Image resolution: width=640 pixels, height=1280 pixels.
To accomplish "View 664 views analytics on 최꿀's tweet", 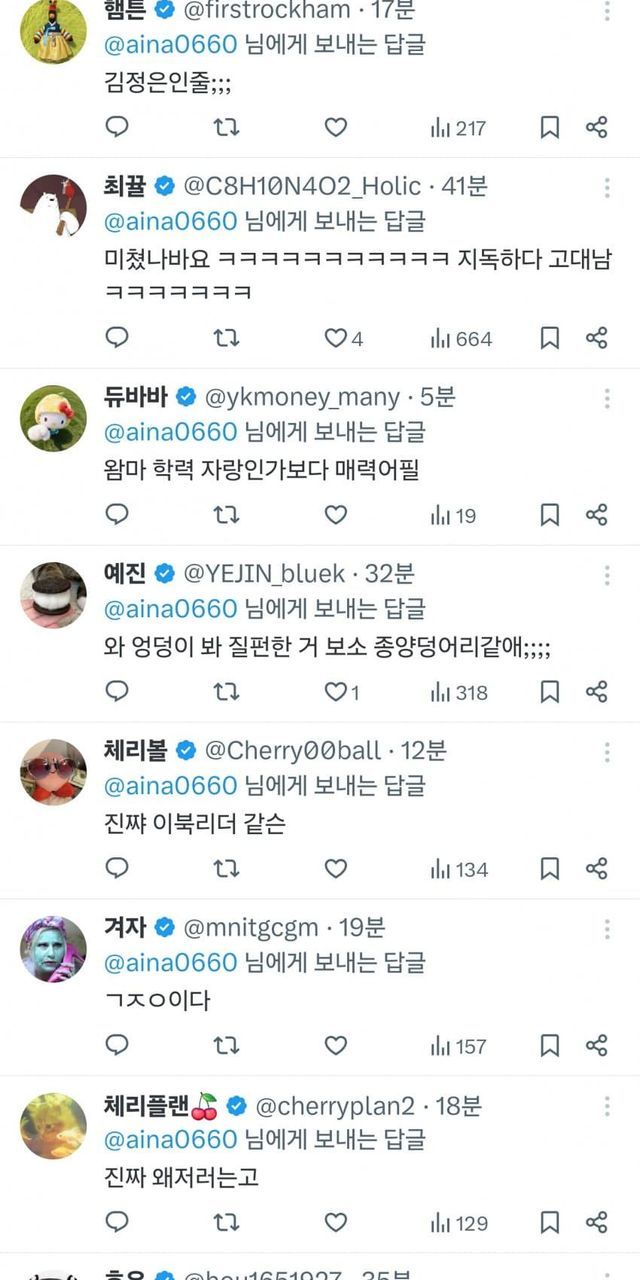I will coord(461,339).
